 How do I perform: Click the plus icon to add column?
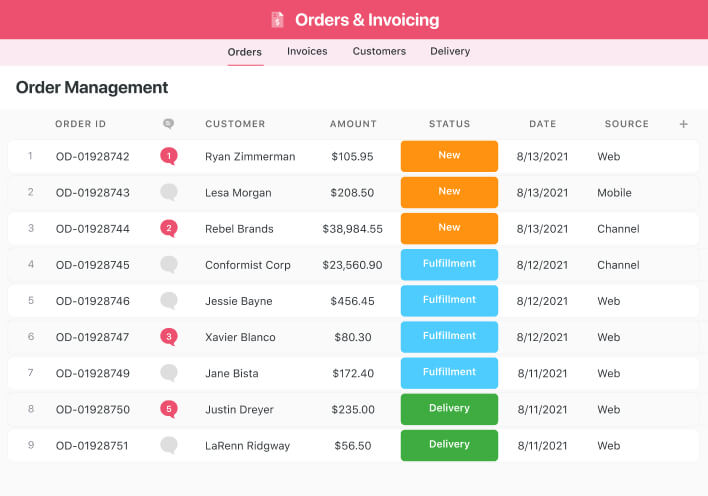pyautogui.click(x=684, y=124)
